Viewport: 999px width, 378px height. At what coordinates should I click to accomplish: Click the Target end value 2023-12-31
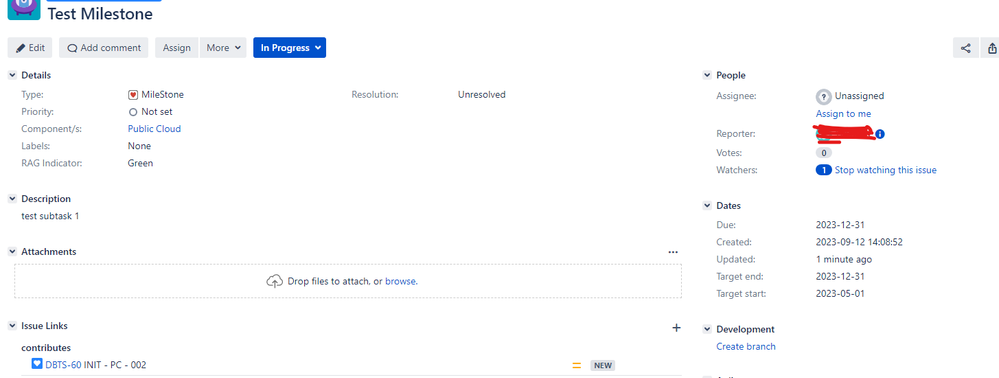click(840, 277)
